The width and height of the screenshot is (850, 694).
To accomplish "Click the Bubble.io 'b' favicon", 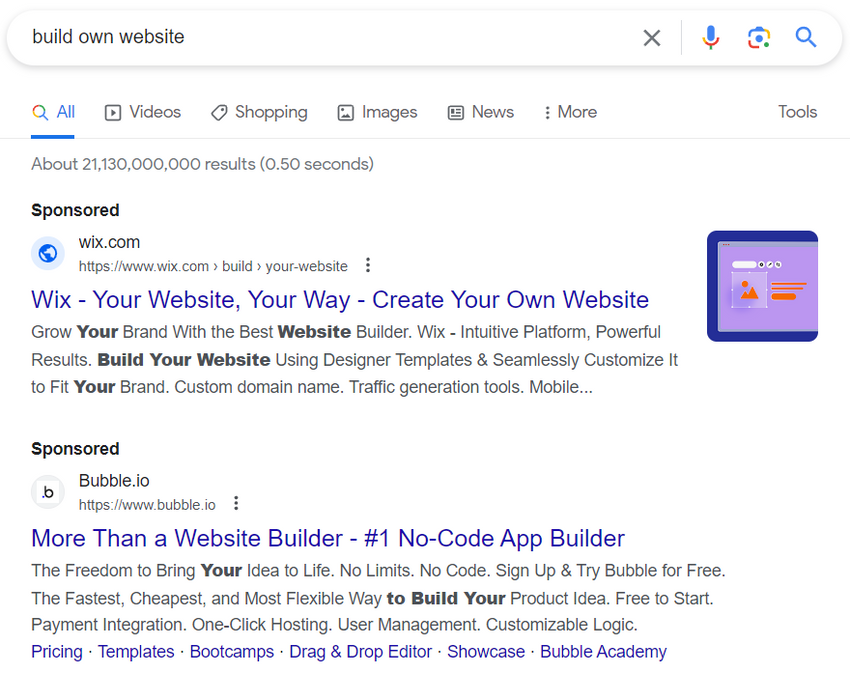I will tap(48, 492).
